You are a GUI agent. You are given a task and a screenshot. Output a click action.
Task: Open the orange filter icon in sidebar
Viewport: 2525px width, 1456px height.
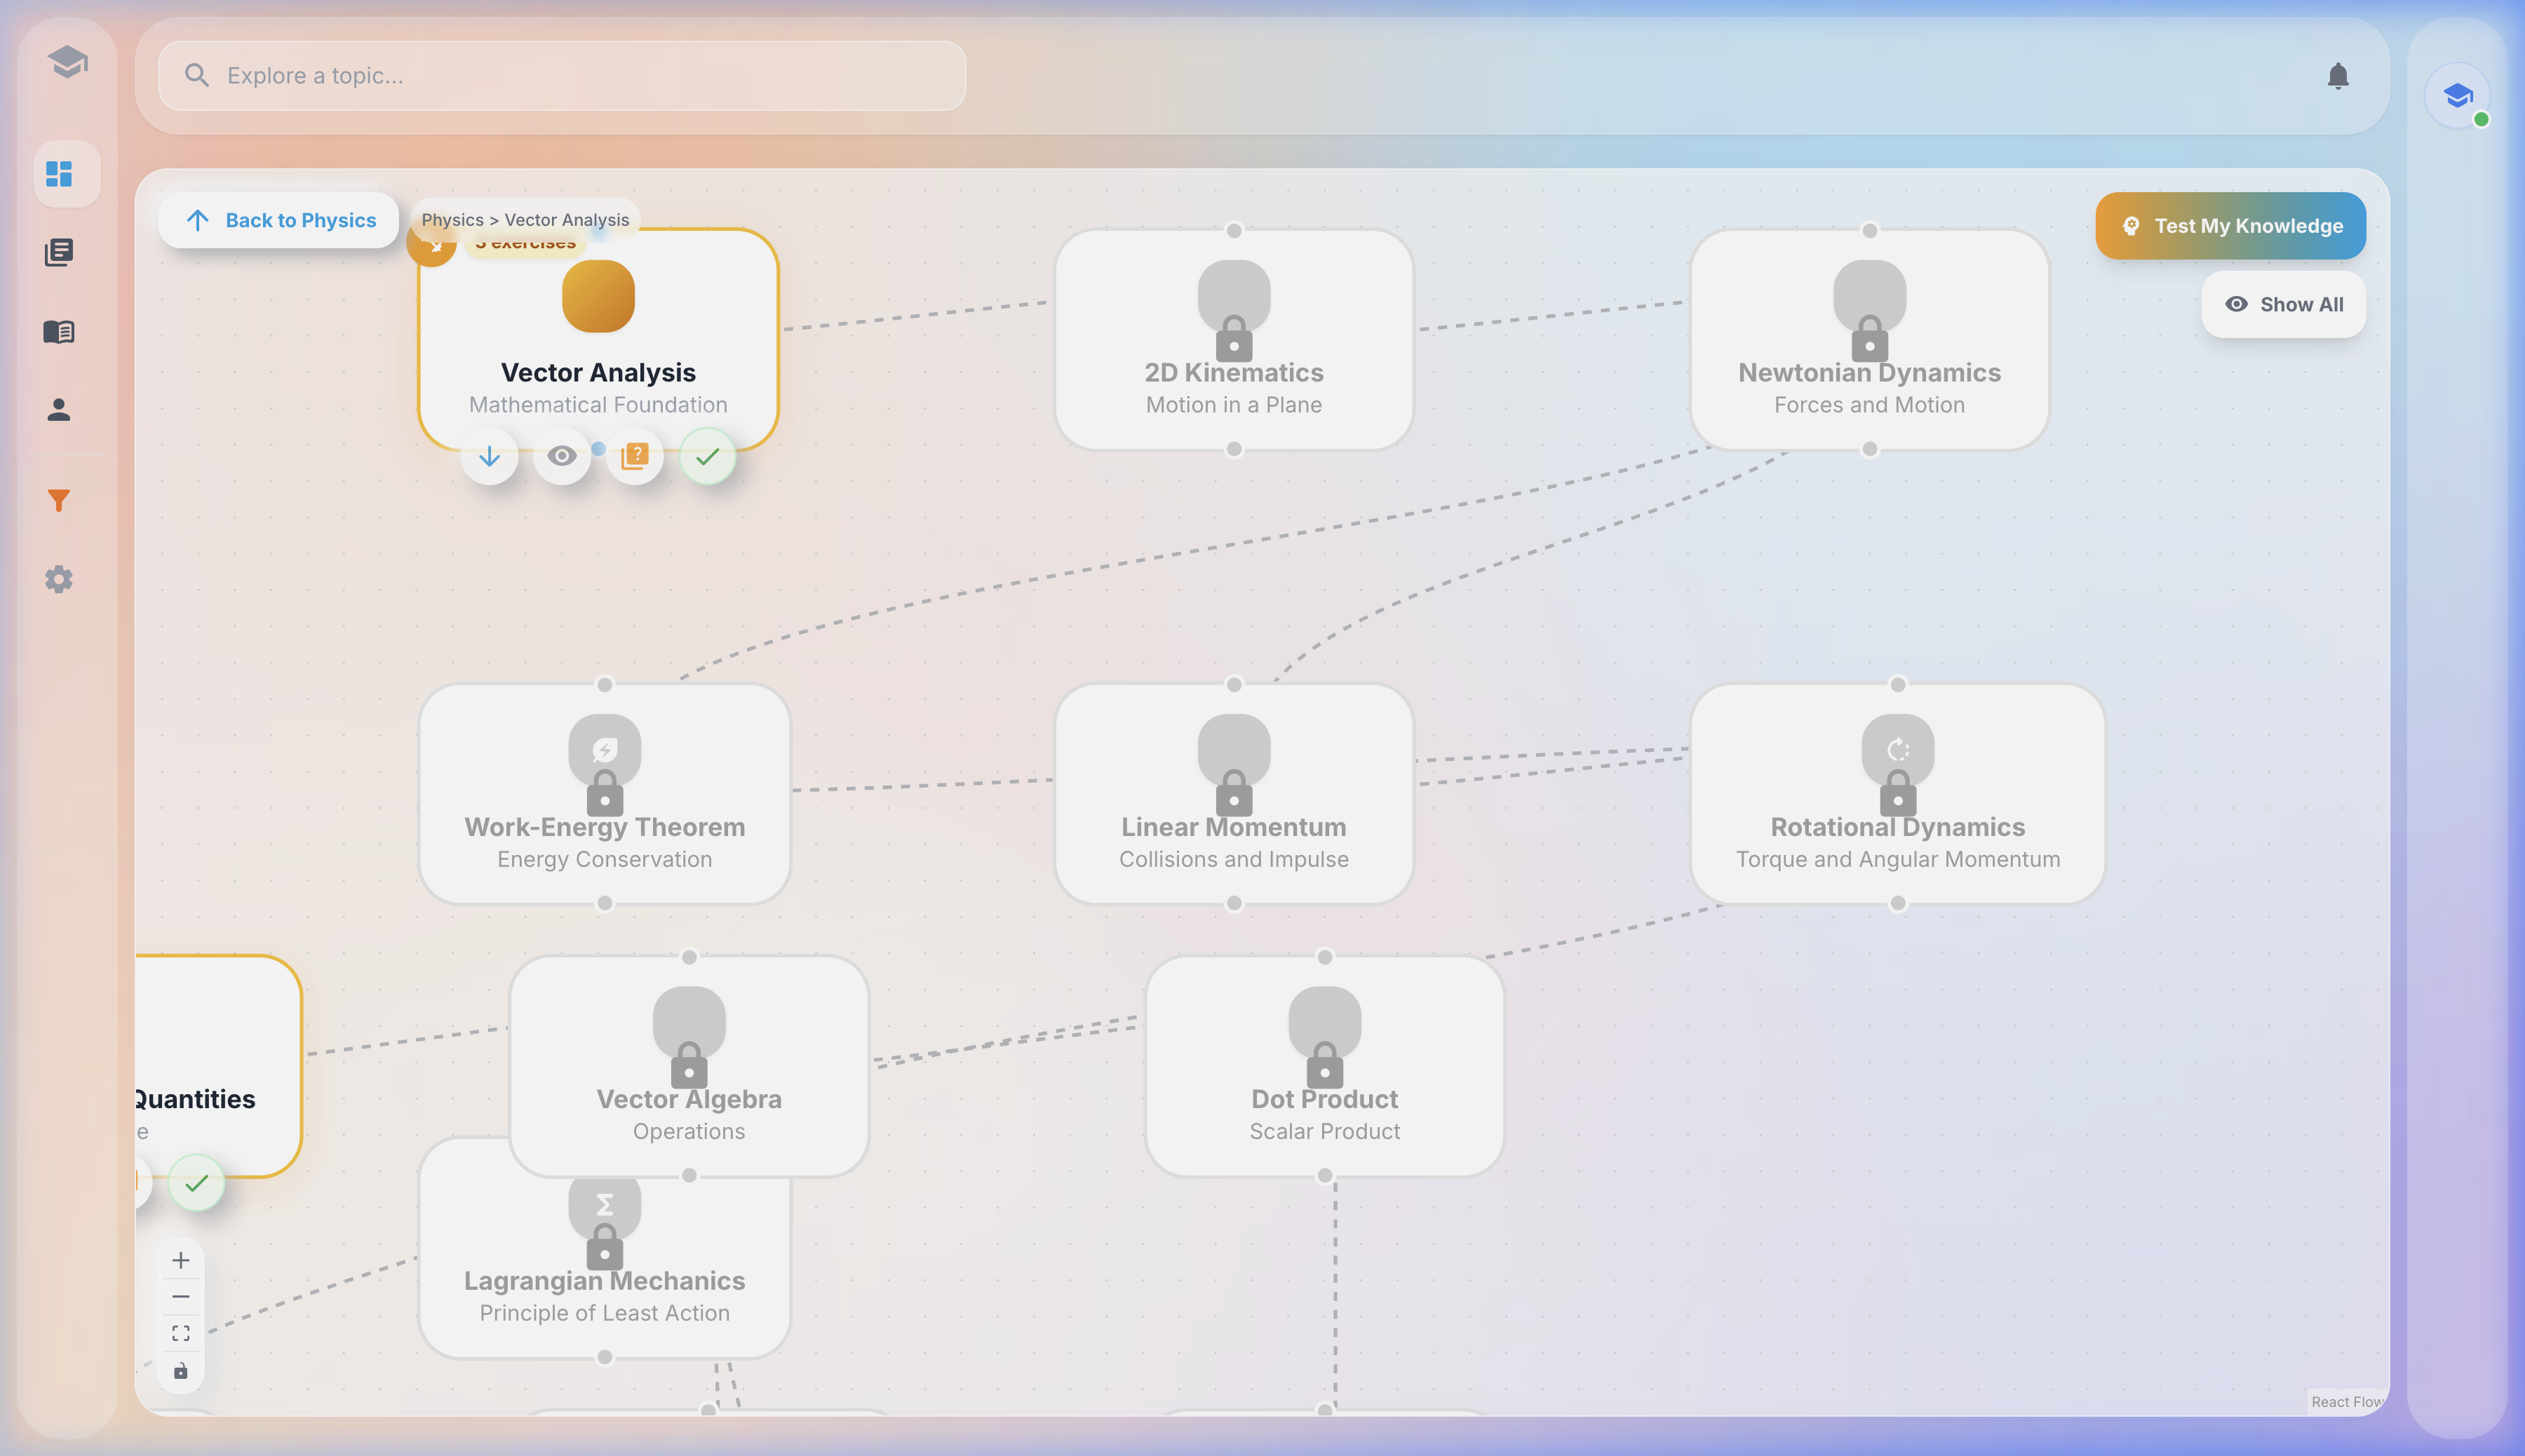(60, 500)
